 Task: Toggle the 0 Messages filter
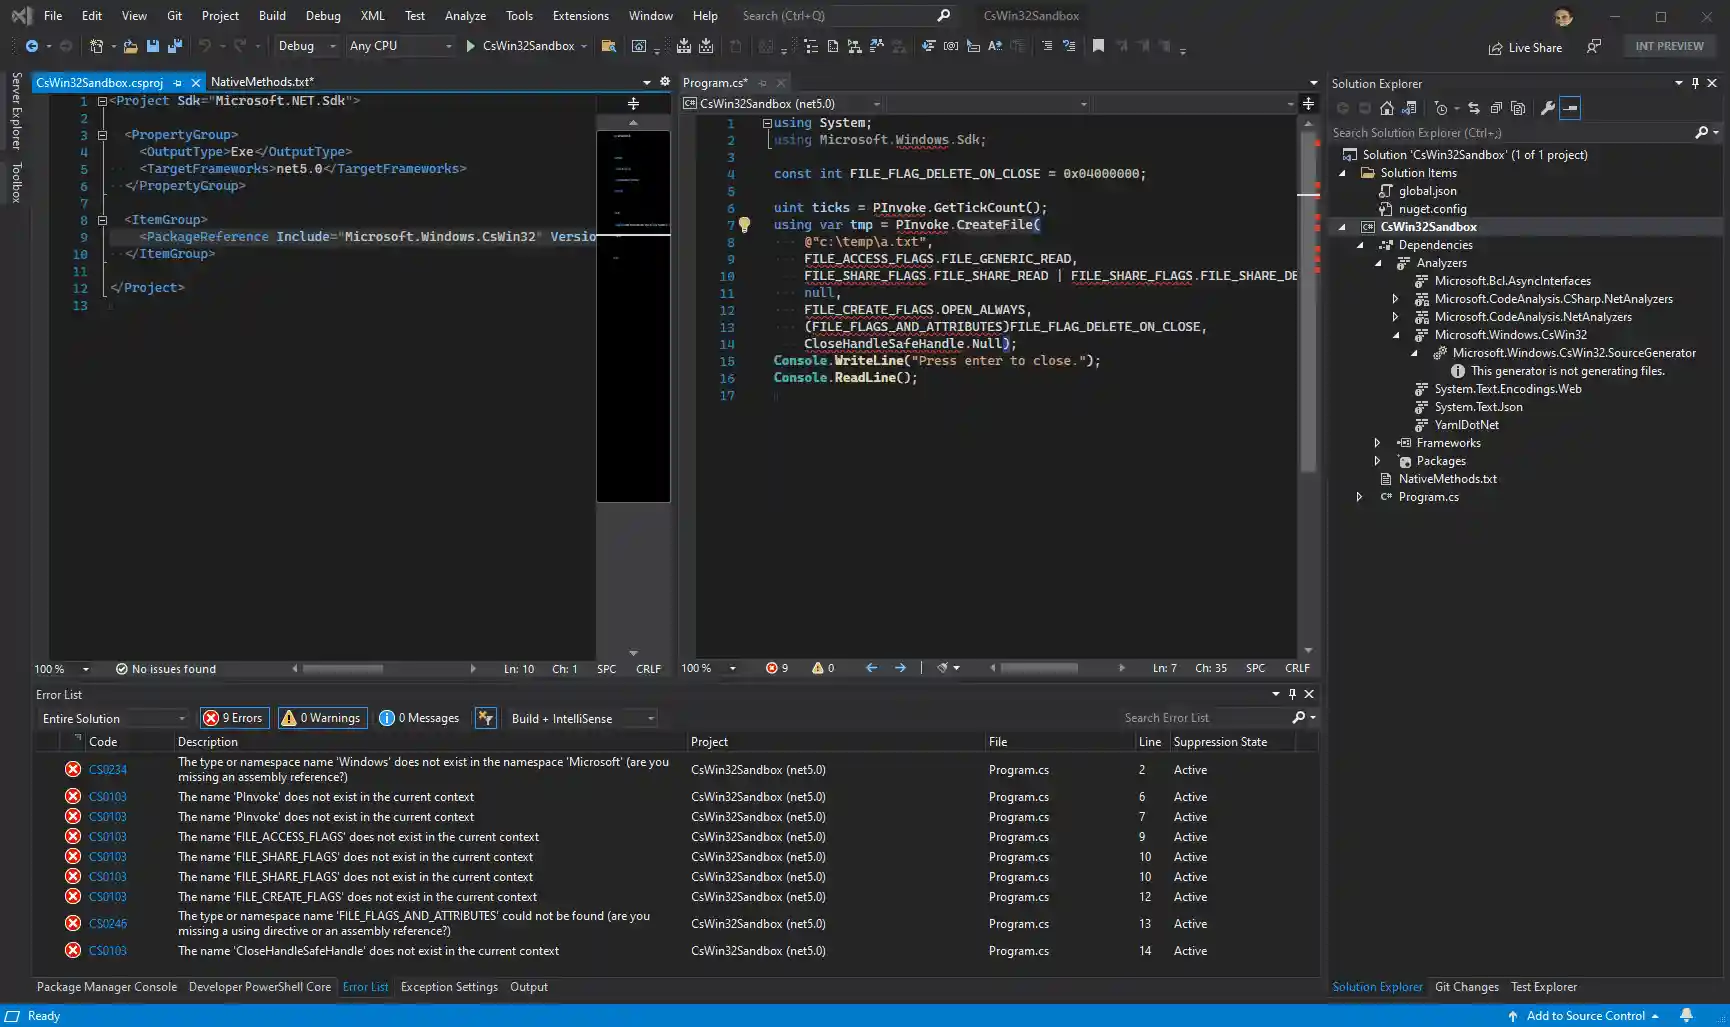(x=419, y=718)
